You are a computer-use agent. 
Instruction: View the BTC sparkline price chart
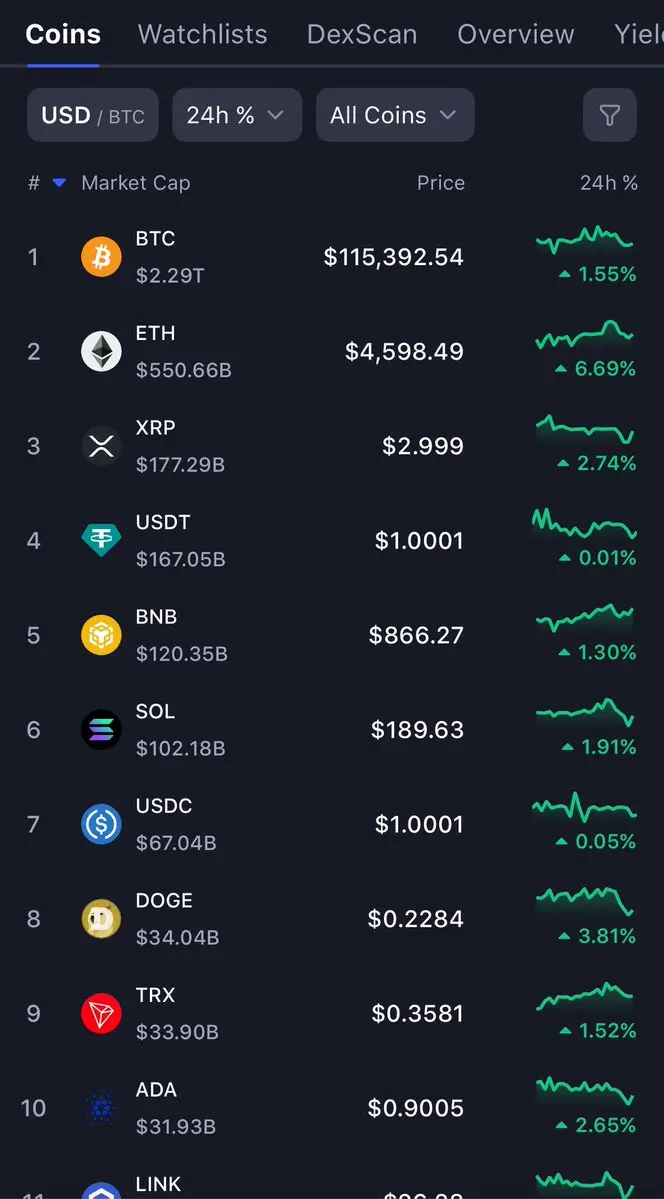pyautogui.click(x=584, y=240)
